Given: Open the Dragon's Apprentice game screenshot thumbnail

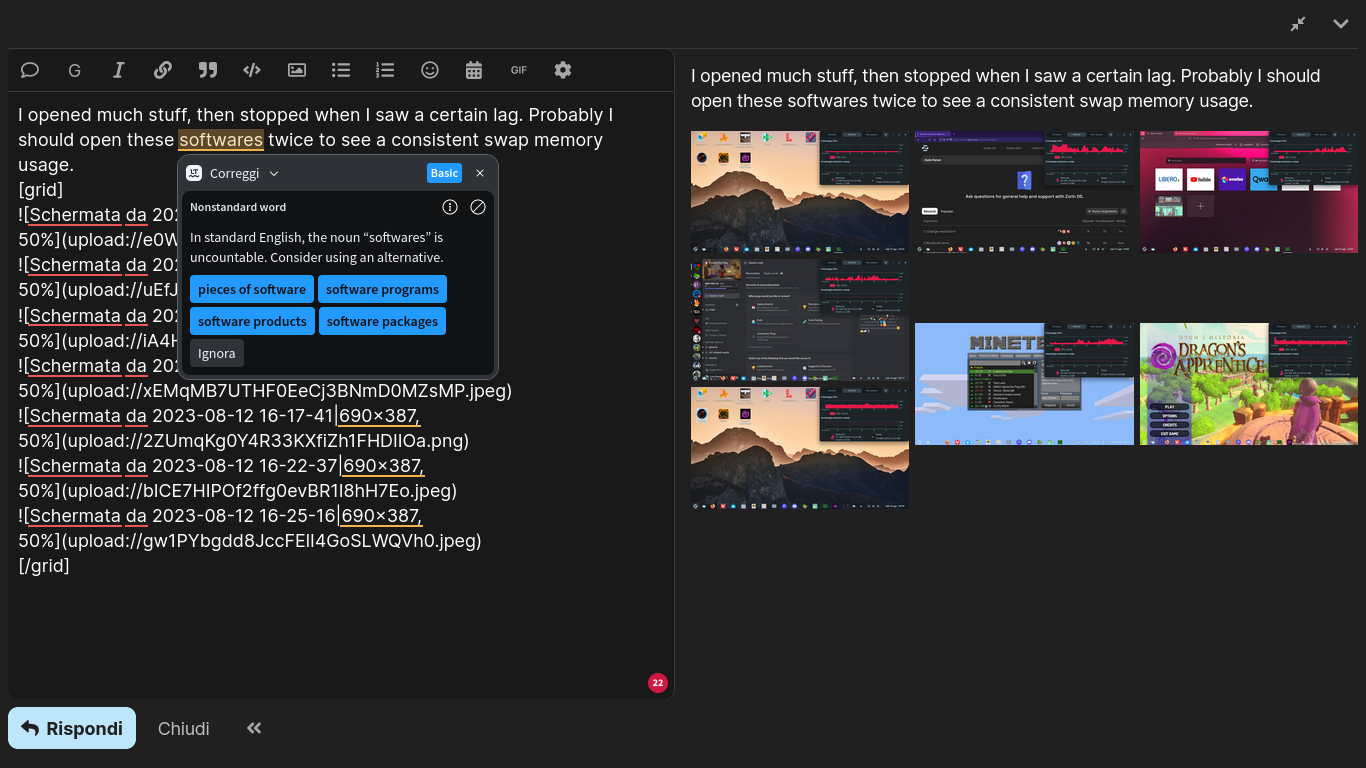Looking at the screenshot, I should [x=1249, y=384].
